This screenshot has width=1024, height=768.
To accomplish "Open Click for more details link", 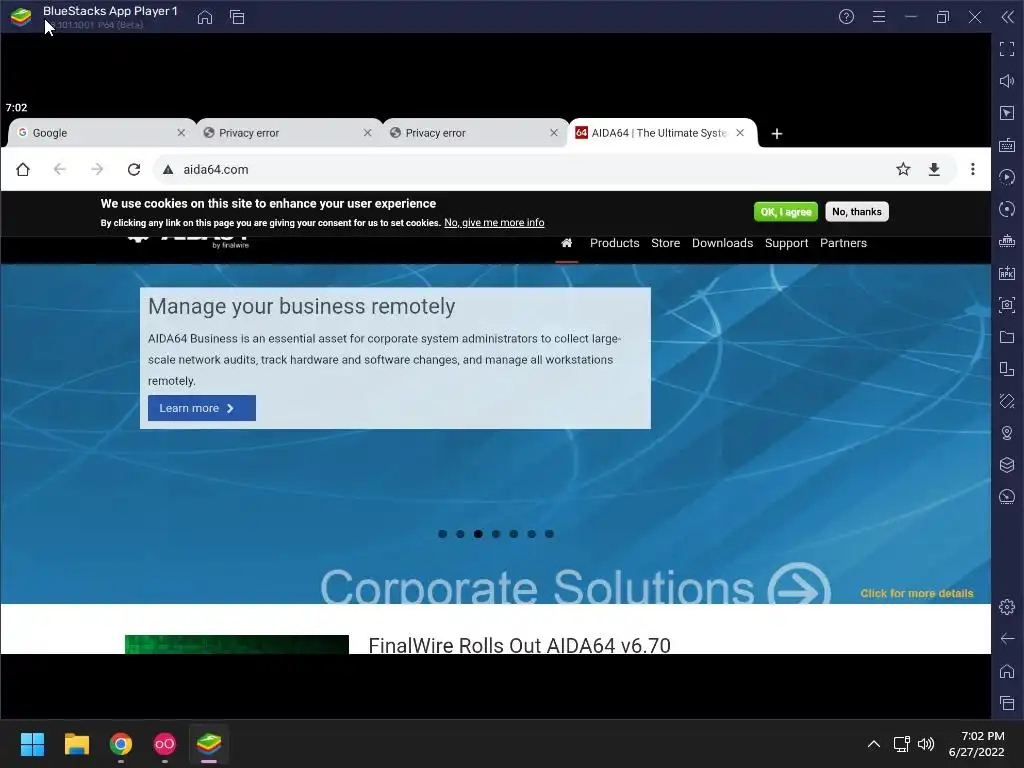I will tap(916, 594).
